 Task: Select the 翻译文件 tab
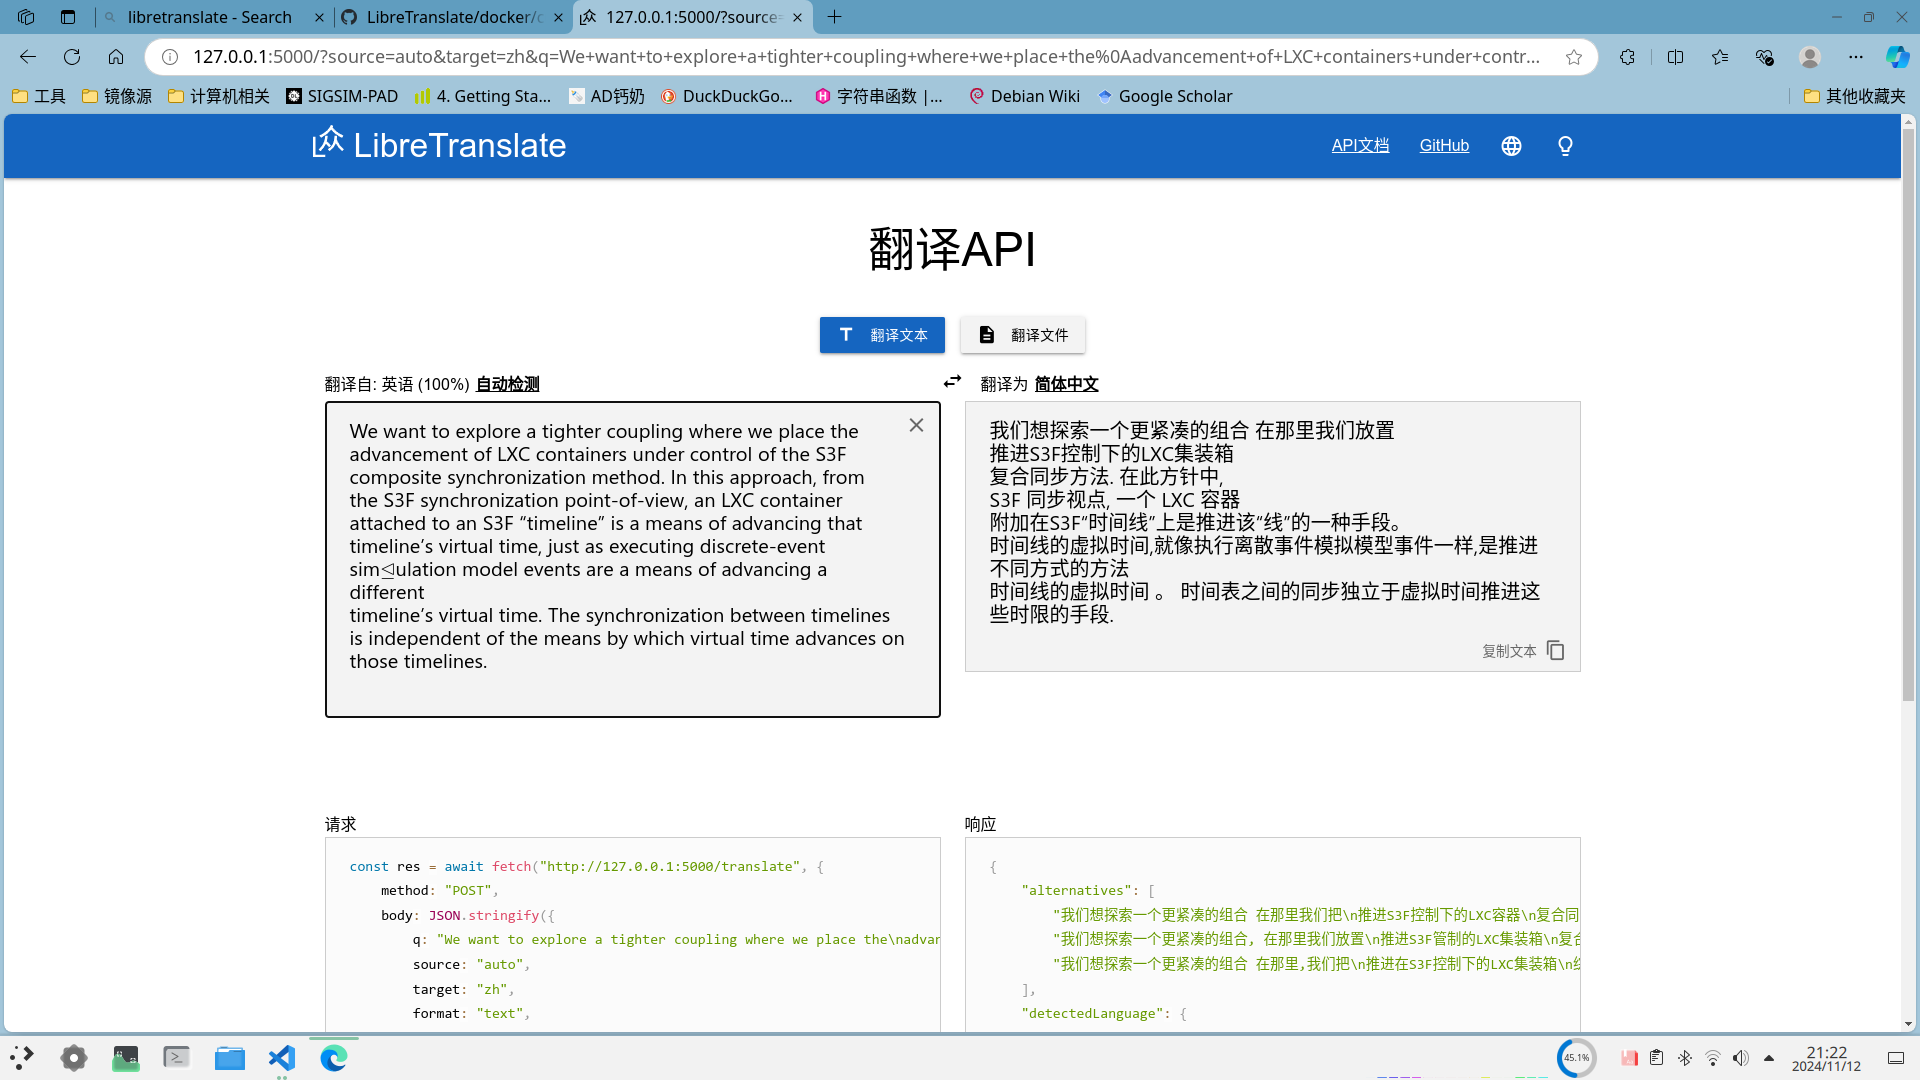[x=1021, y=335]
